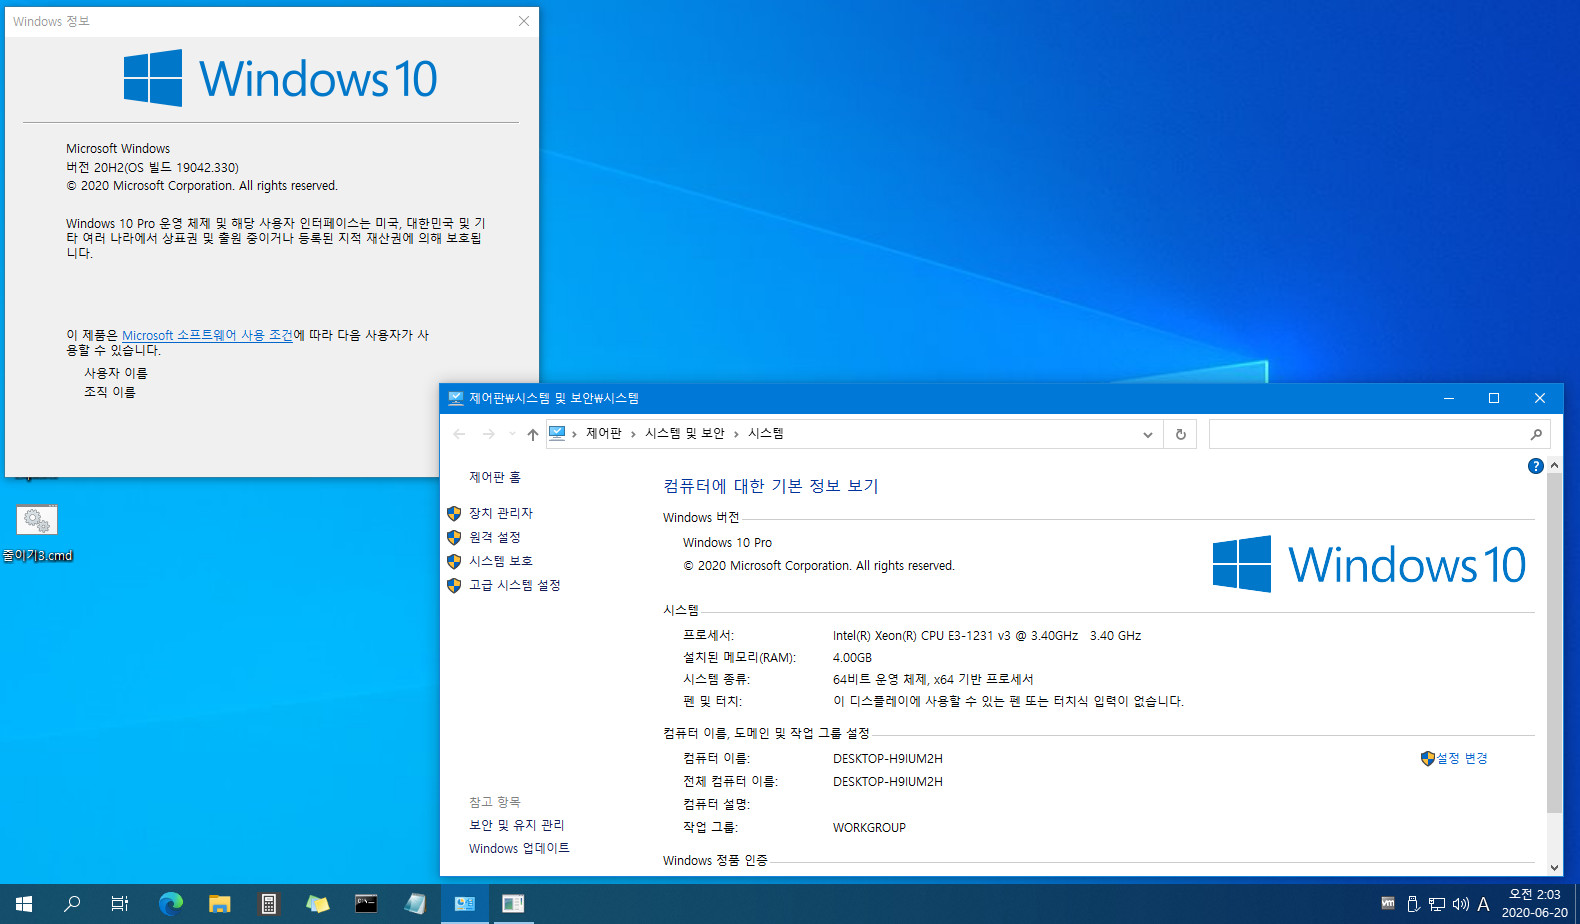
Task: Expand the chevron after 시스템 및 보안 breadcrumb
Action: pos(736,434)
